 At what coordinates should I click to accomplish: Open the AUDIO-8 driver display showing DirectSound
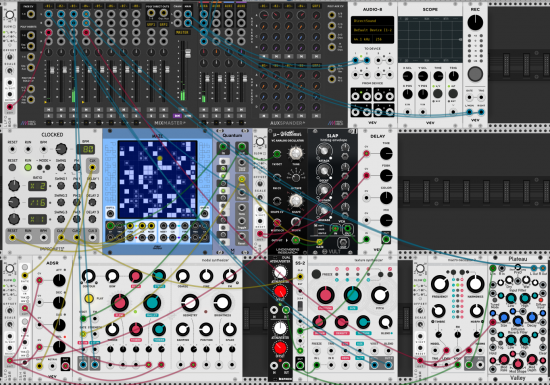pos(372,21)
